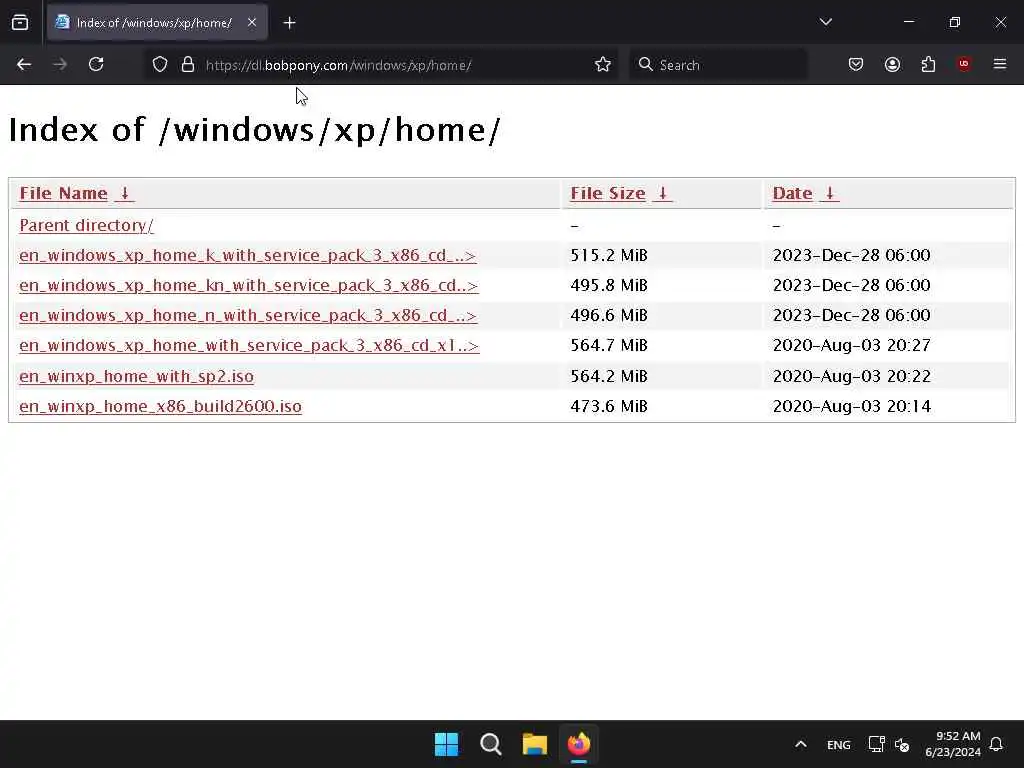Screen dimensions: 1024x768
Task: Click the Firefox taskbar icon
Action: [579, 744]
